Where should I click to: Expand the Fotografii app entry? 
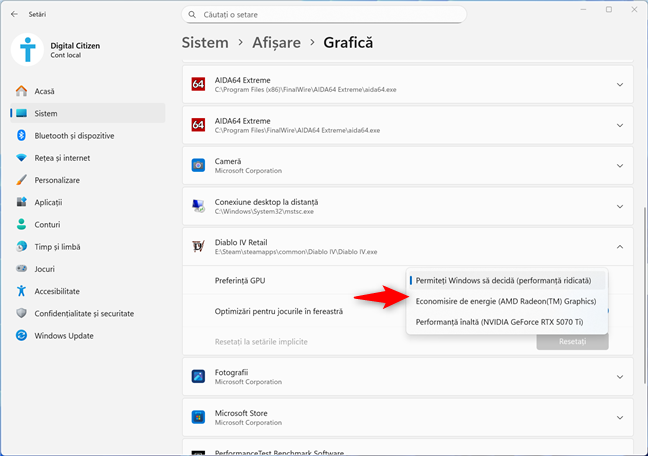[x=619, y=378]
